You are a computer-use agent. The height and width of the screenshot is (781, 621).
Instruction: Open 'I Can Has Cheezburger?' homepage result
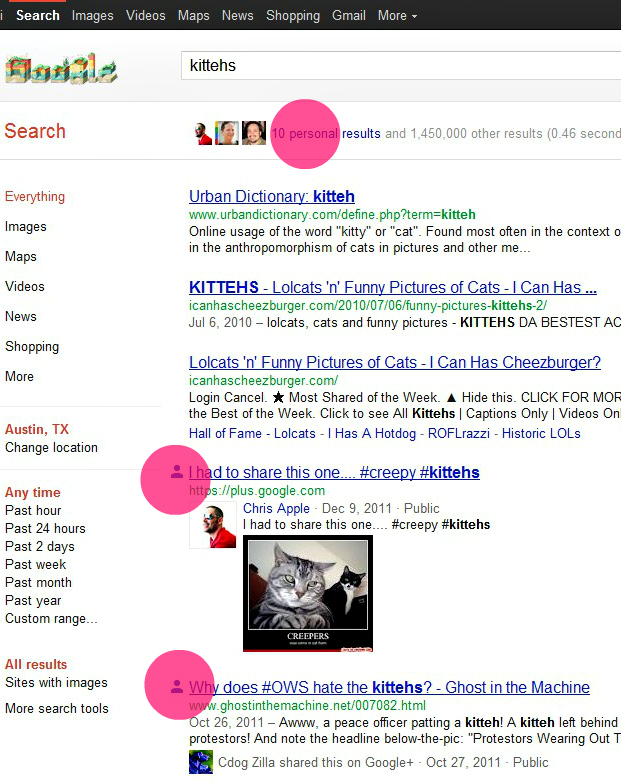coord(395,362)
